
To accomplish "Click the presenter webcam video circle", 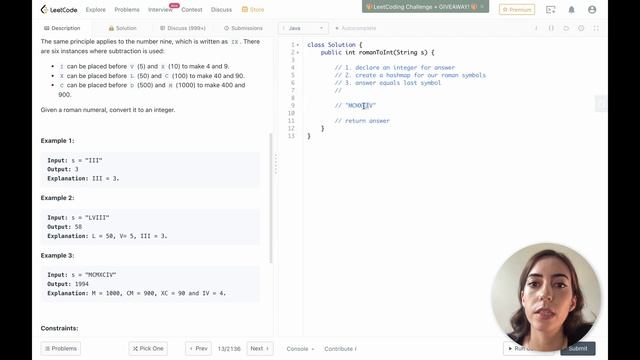I will coord(546,298).
